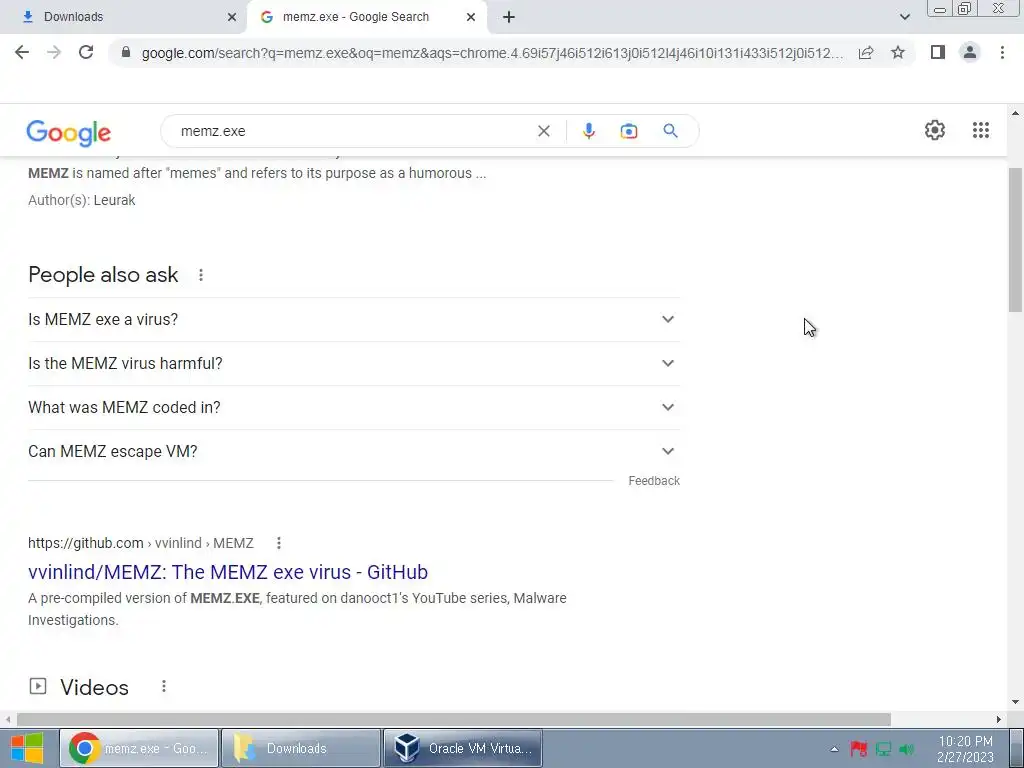Open the Chrome profile avatar menu
The image size is (1024, 768).
coord(970,52)
